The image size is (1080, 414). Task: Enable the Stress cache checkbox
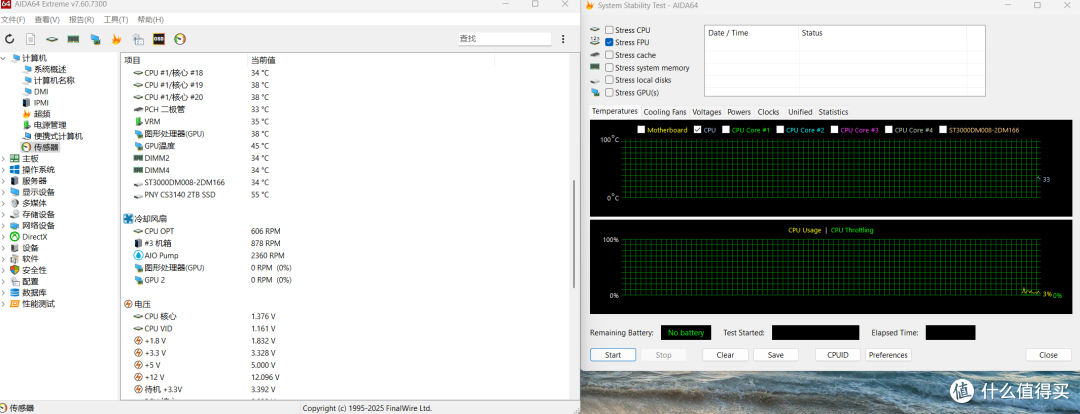[609, 55]
